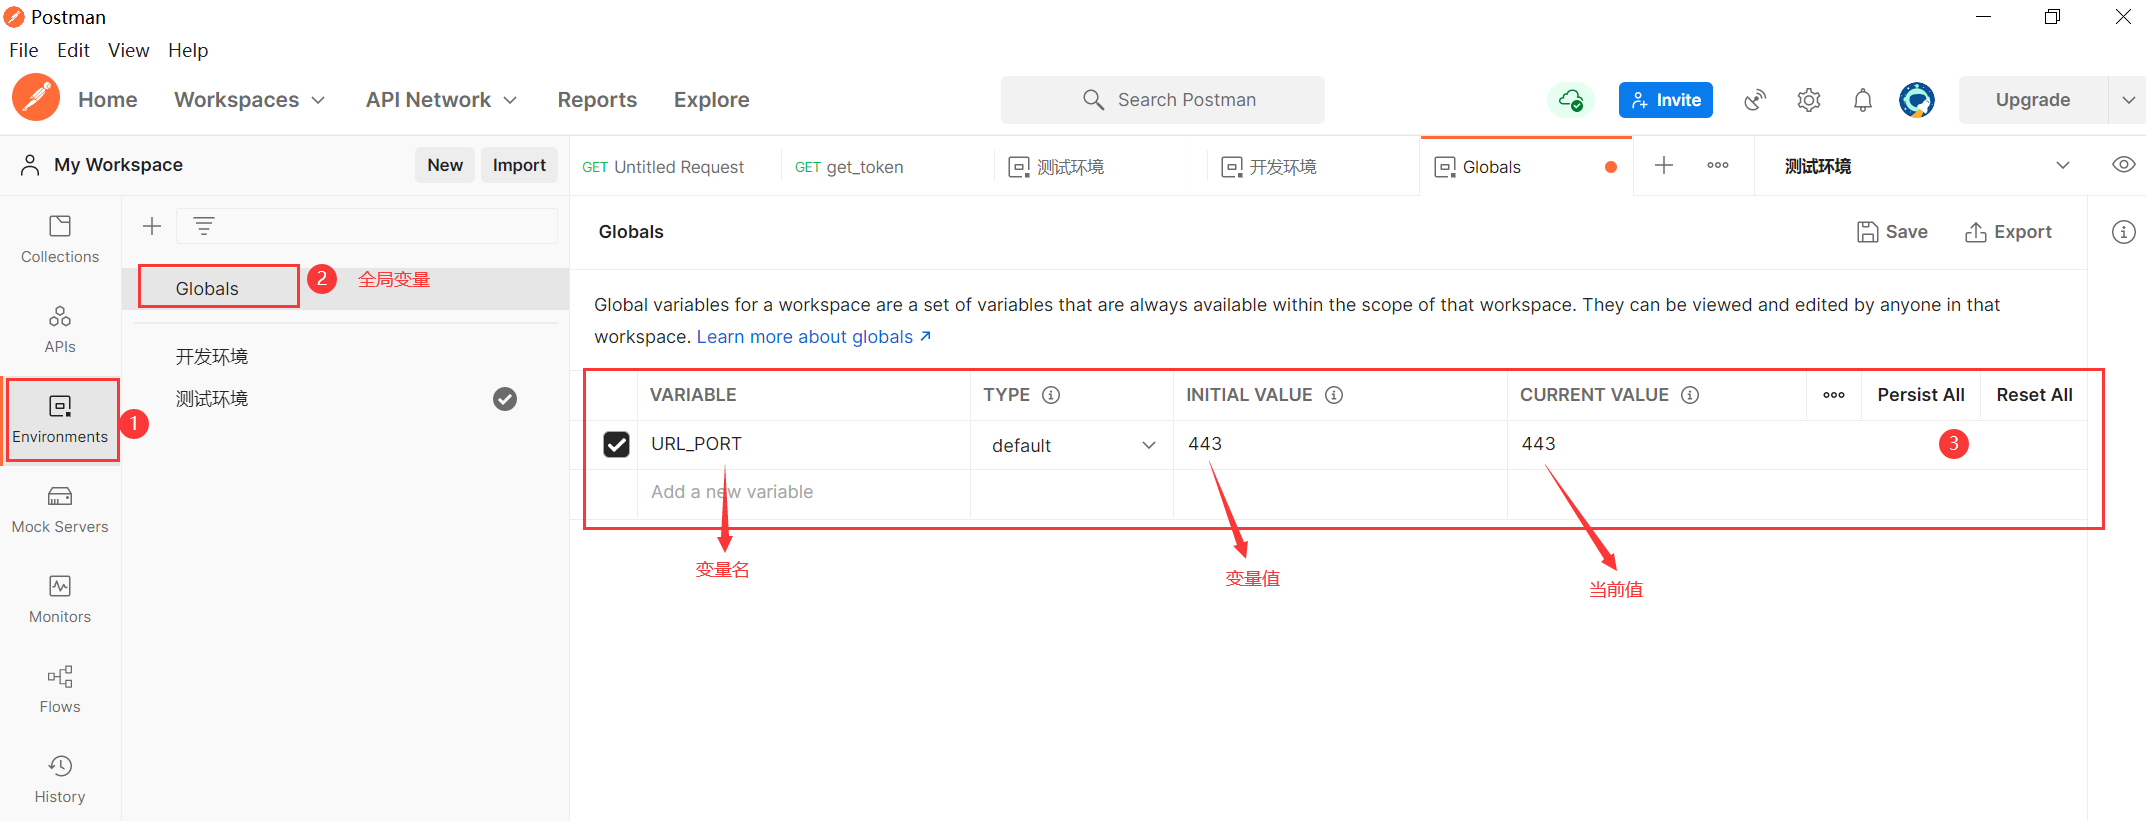The height and width of the screenshot is (821, 2146).
Task: Click the Save button for Globals
Action: (x=1892, y=232)
